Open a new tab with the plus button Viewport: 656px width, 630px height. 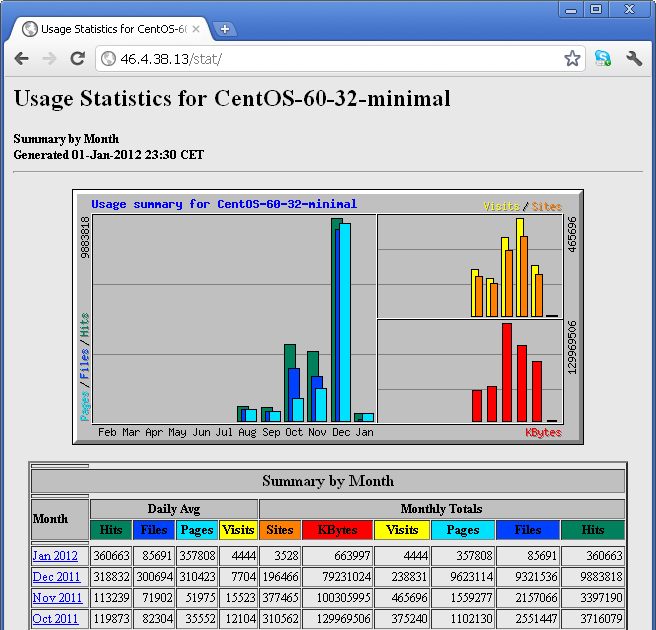point(225,29)
